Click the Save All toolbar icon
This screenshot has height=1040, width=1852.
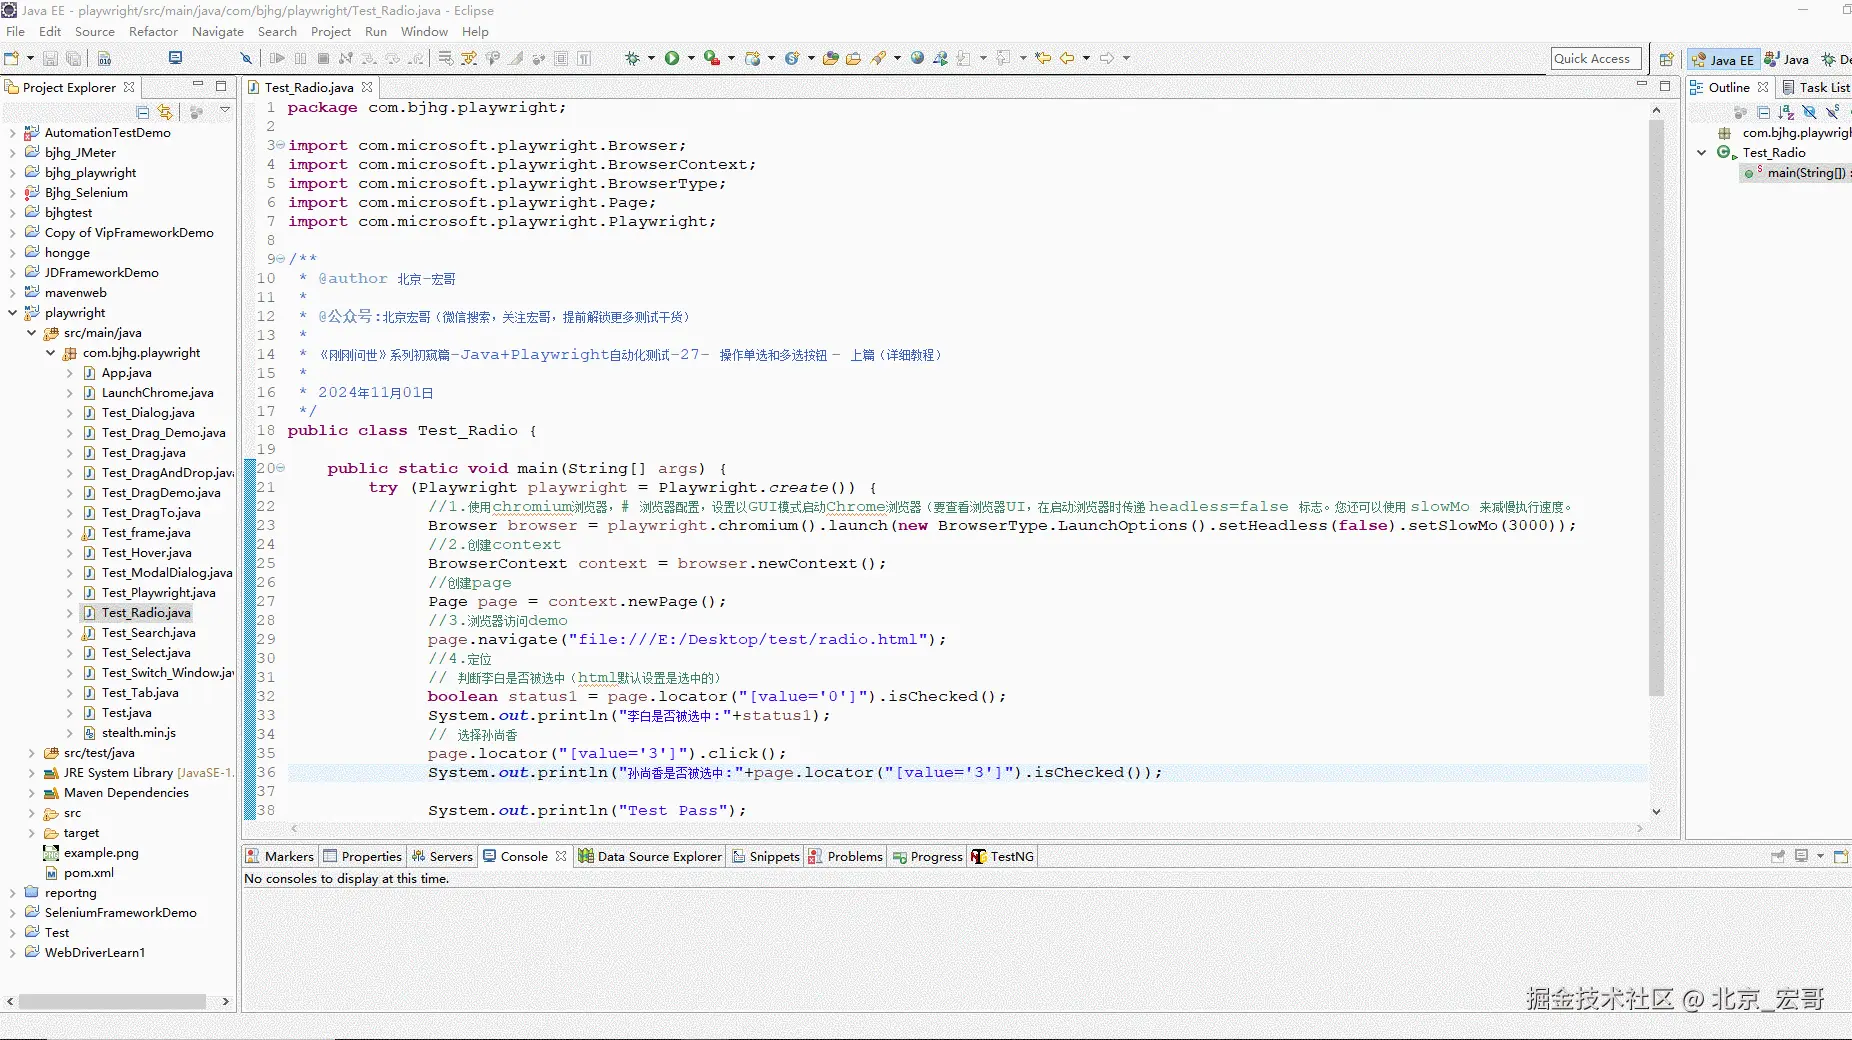73,58
